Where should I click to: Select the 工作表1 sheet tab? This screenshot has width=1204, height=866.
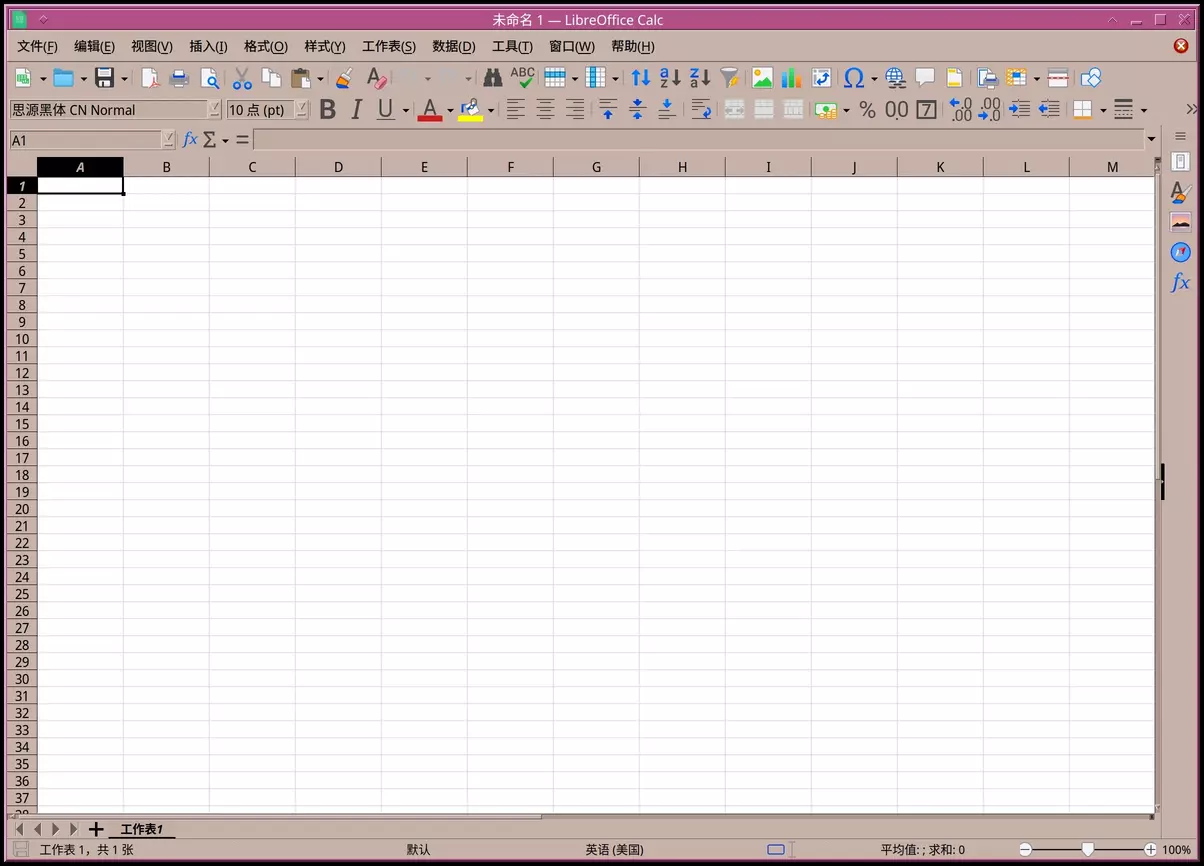[x=141, y=829]
